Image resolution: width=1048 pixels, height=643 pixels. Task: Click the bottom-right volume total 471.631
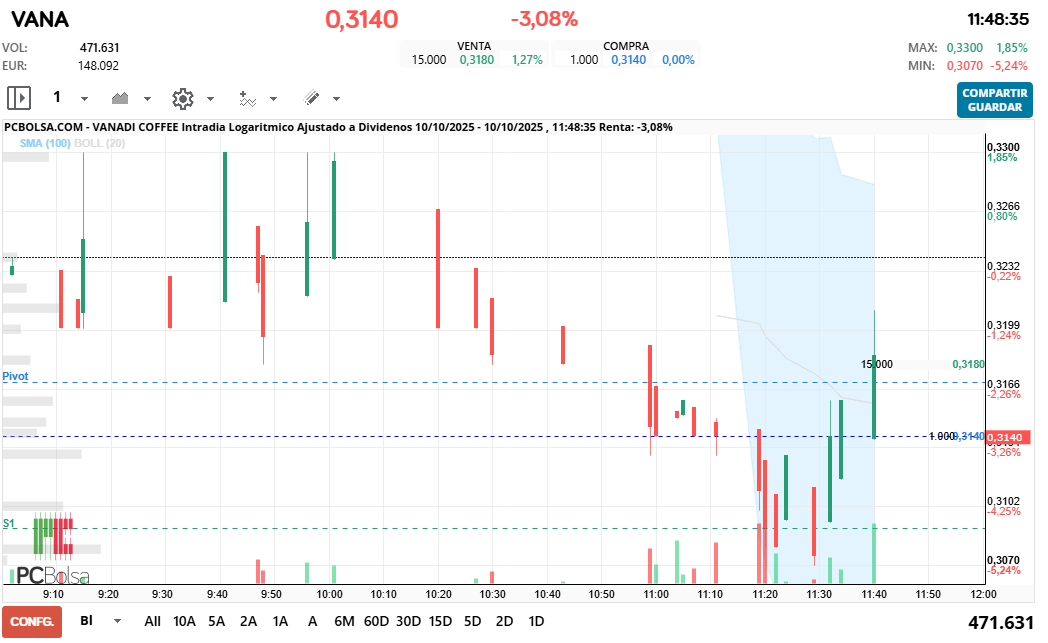(1001, 622)
